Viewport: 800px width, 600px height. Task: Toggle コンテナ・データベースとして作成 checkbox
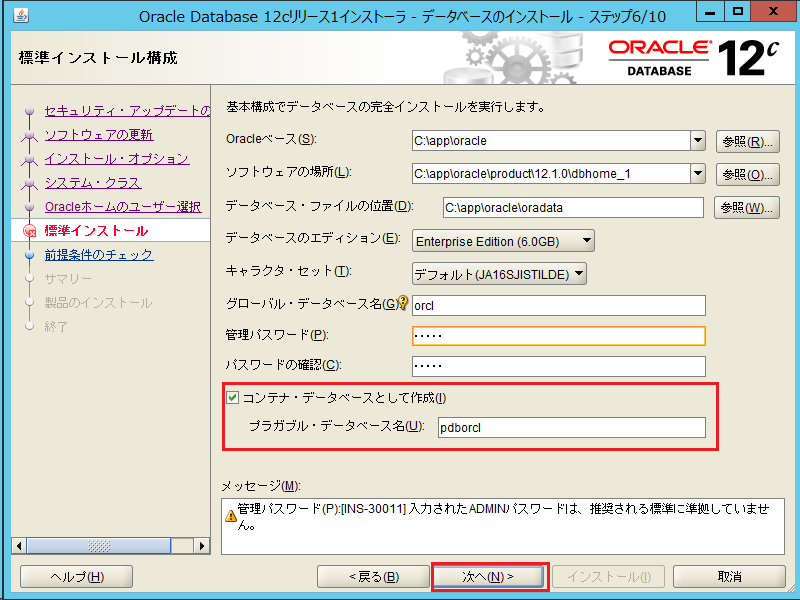(233, 397)
